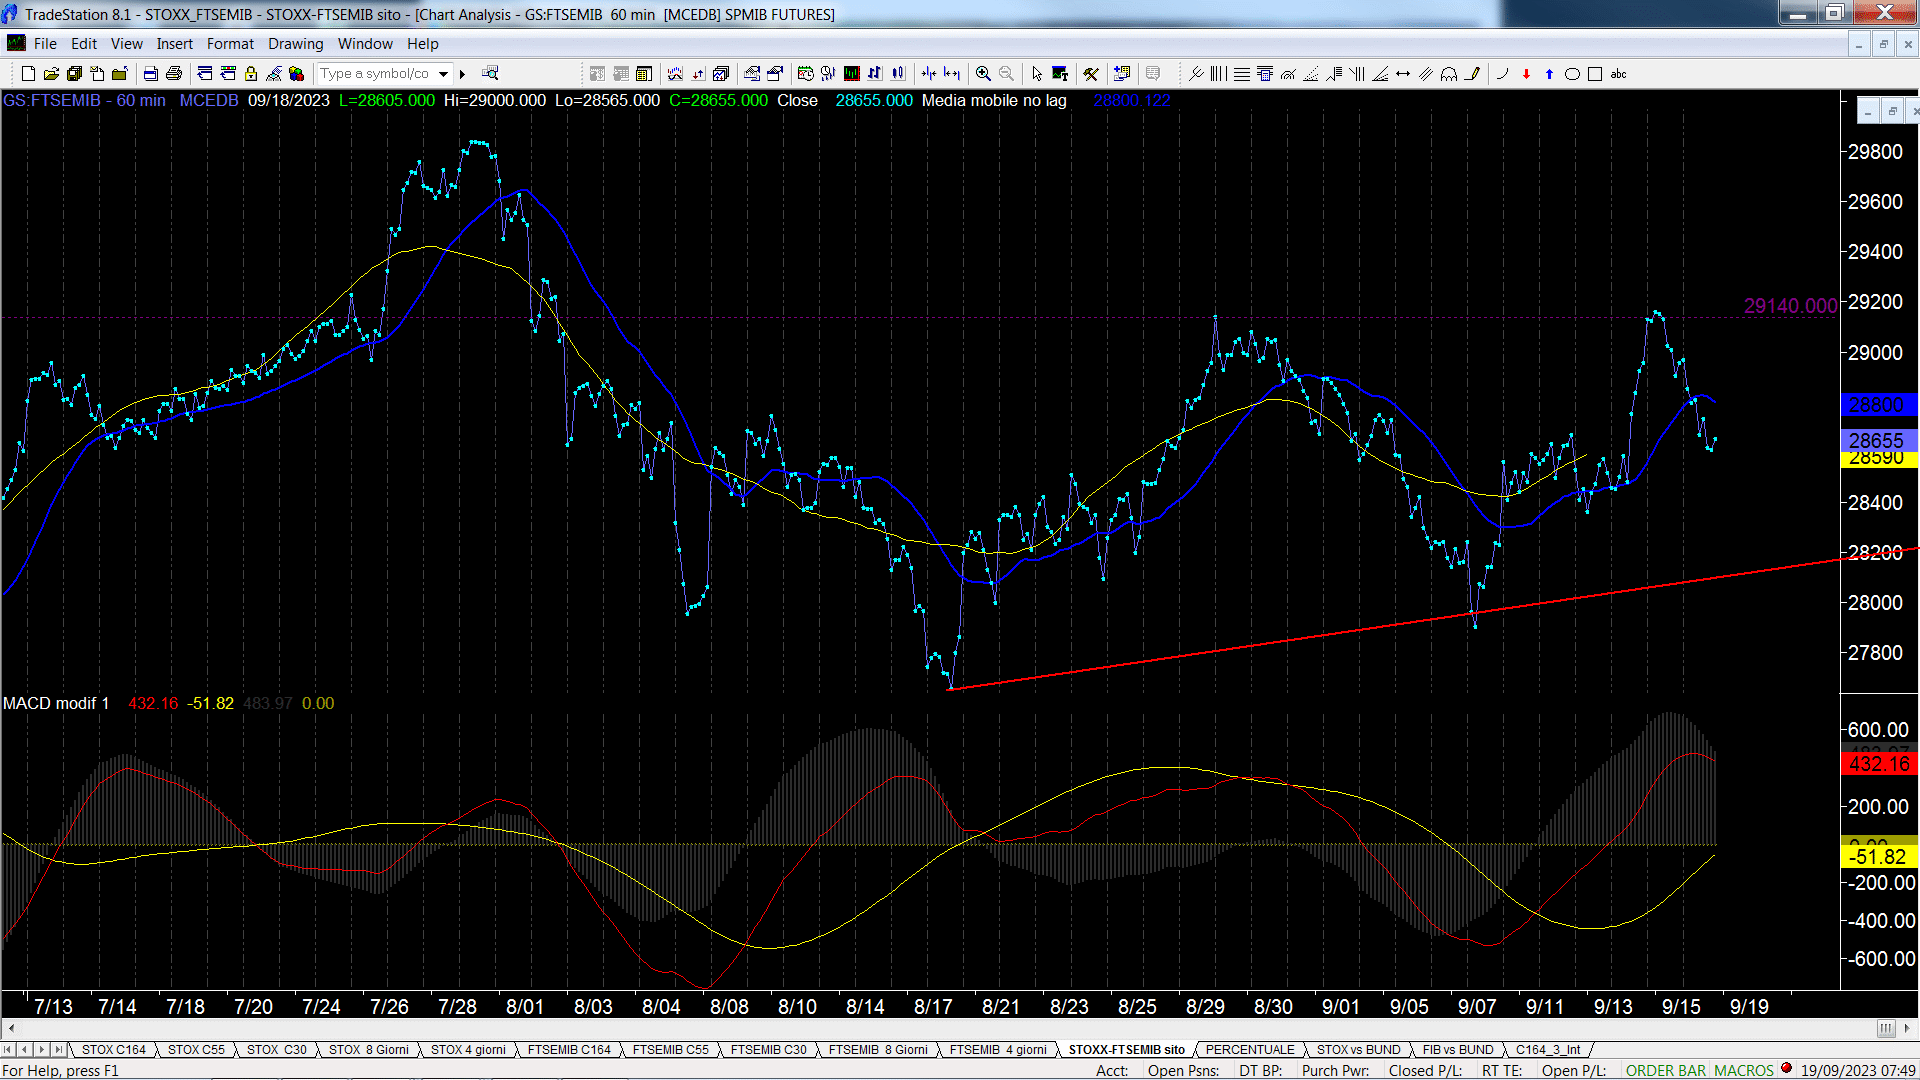Click the Open folder toolbar icon
The image size is (1920, 1080).
click(x=51, y=74)
